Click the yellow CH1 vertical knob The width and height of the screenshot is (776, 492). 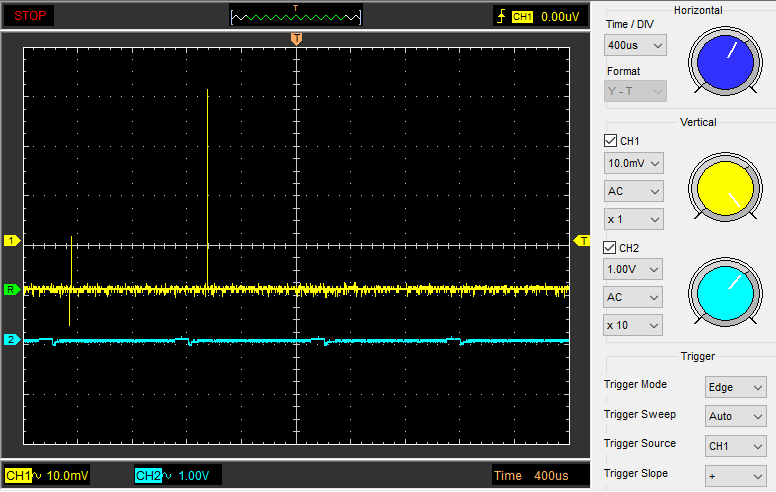click(724, 190)
